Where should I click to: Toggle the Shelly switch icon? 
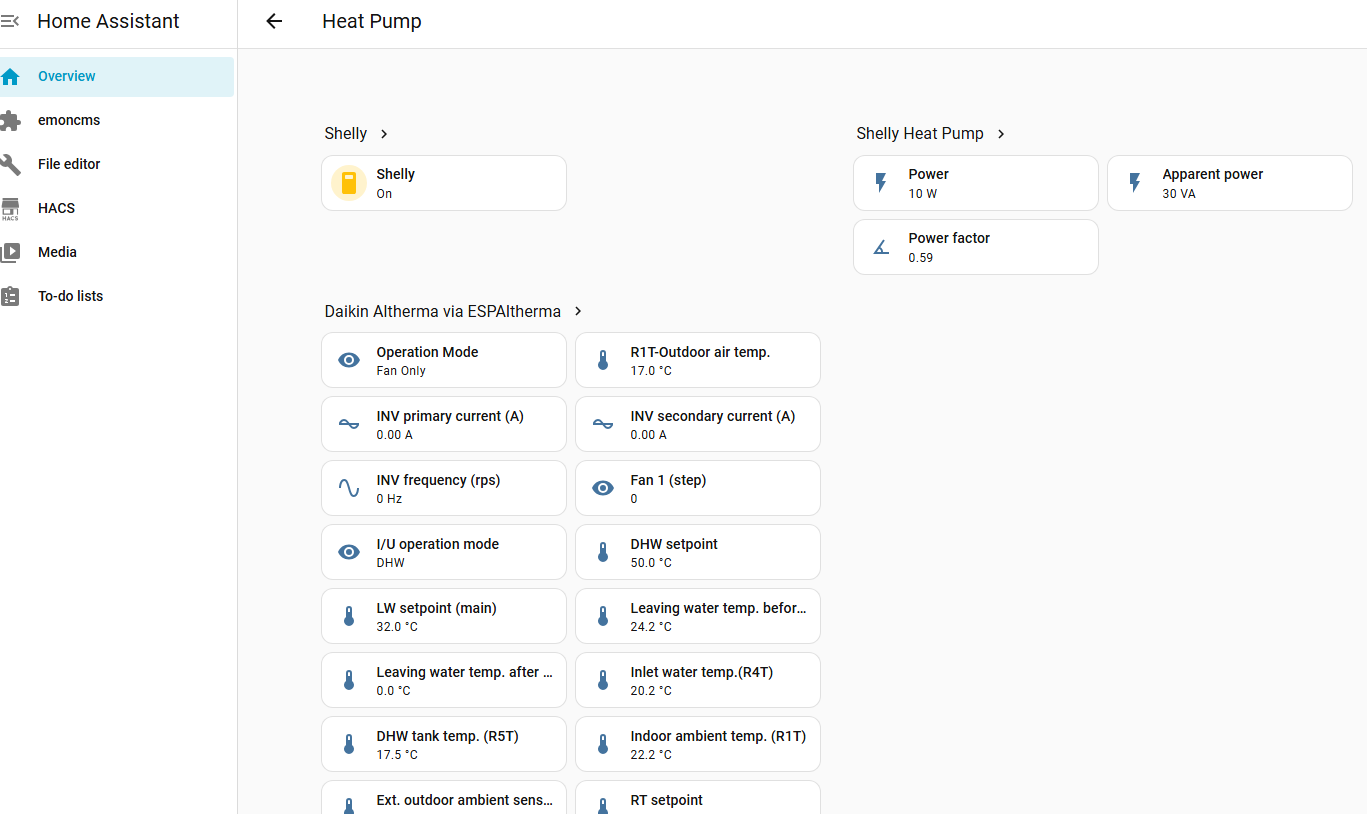[349, 183]
